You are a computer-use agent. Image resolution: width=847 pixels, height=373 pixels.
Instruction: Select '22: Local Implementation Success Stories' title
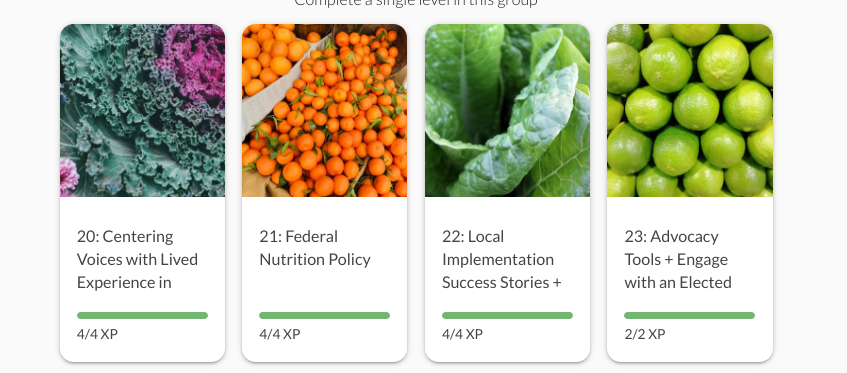pos(502,260)
